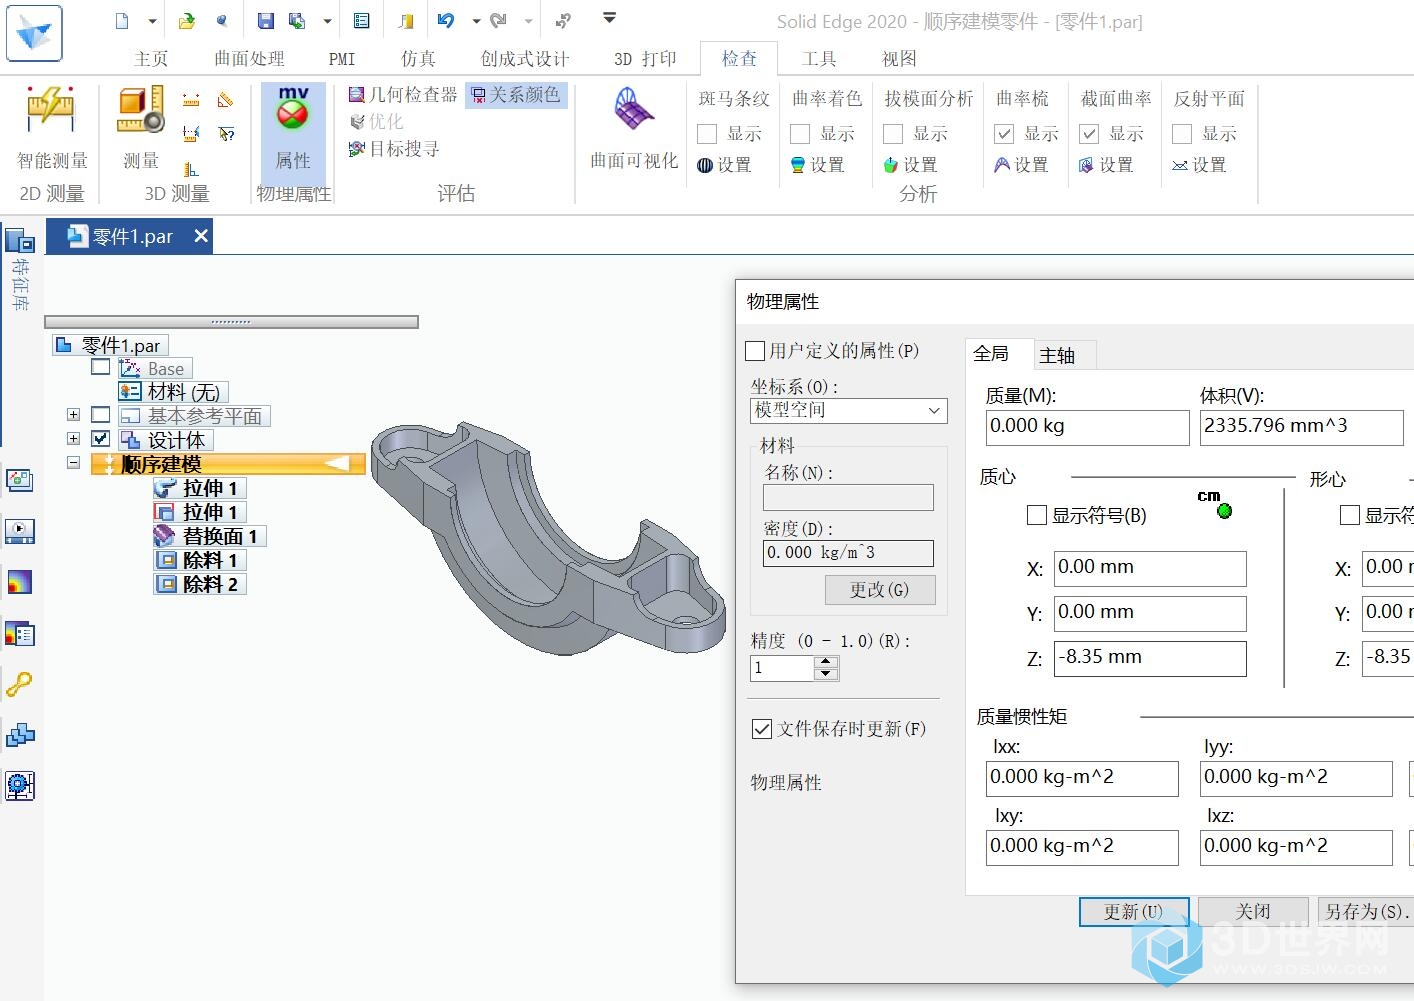Uncheck curvature comb display checkbox
The width and height of the screenshot is (1414, 1001).
click(1004, 134)
